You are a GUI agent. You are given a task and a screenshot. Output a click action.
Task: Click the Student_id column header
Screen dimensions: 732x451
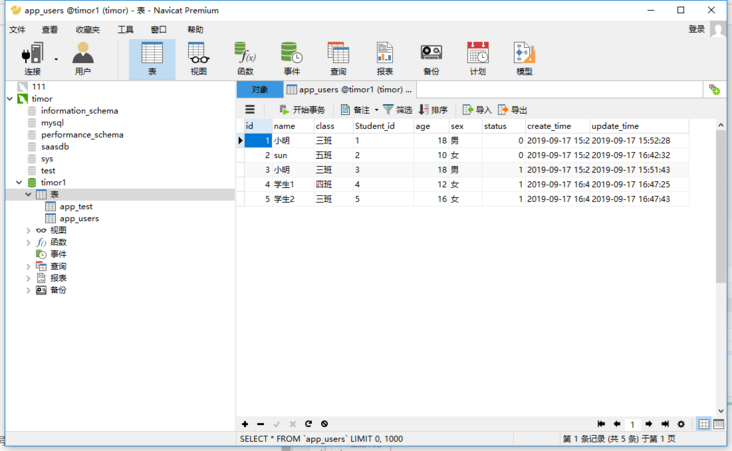click(x=383, y=126)
